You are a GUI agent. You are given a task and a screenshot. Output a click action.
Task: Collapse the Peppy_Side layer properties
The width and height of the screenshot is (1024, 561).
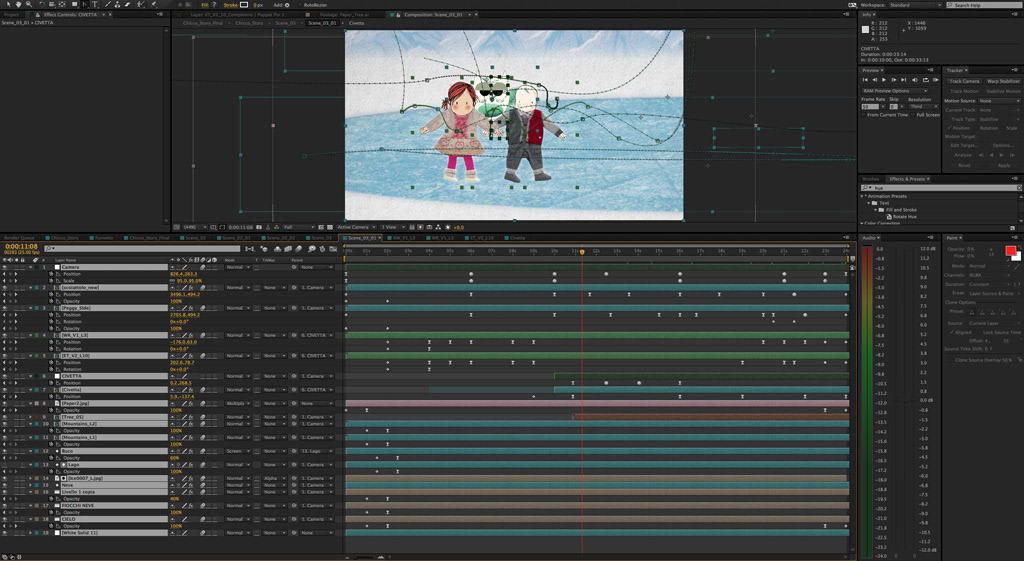[31, 308]
